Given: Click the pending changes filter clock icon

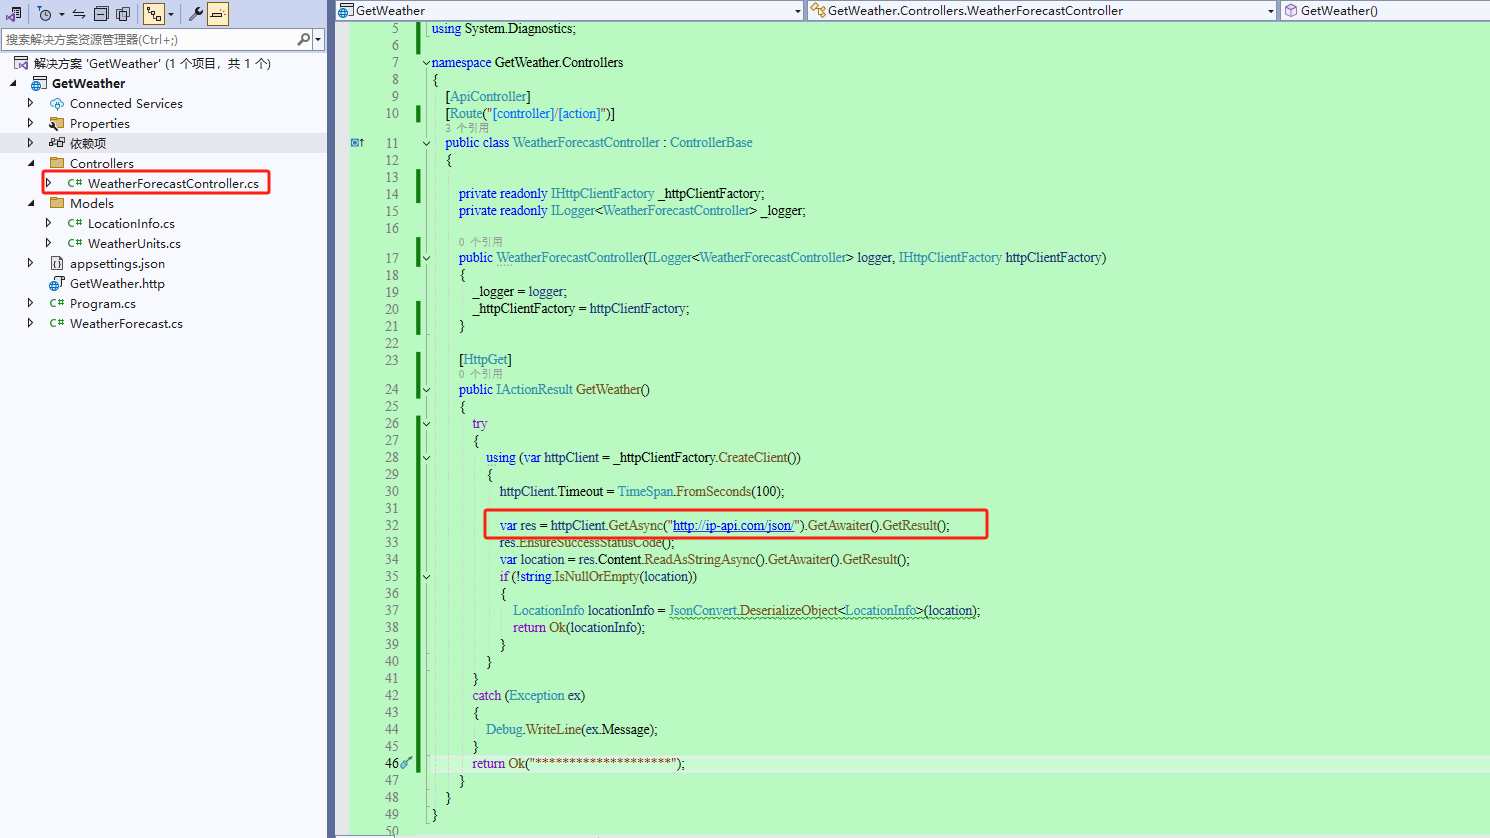Looking at the screenshot, I should click(45, 14).
